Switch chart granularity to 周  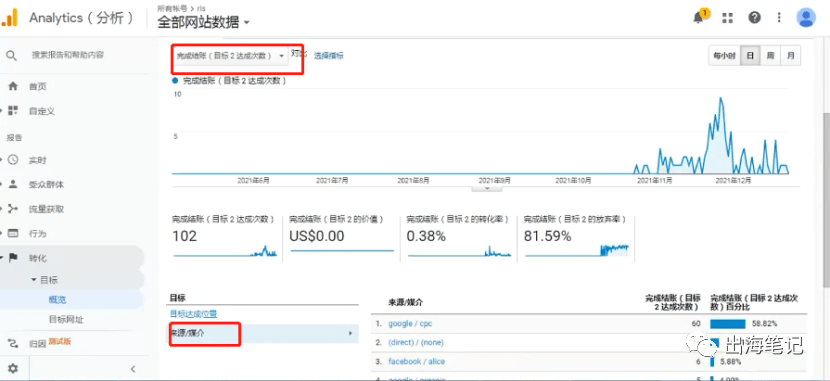point(771,56)
